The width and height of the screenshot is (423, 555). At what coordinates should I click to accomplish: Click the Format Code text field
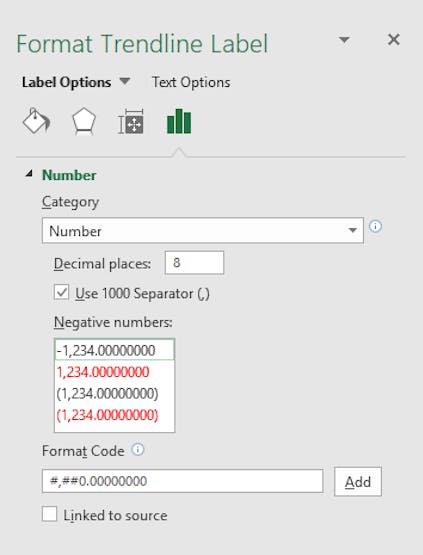point(183,481)
